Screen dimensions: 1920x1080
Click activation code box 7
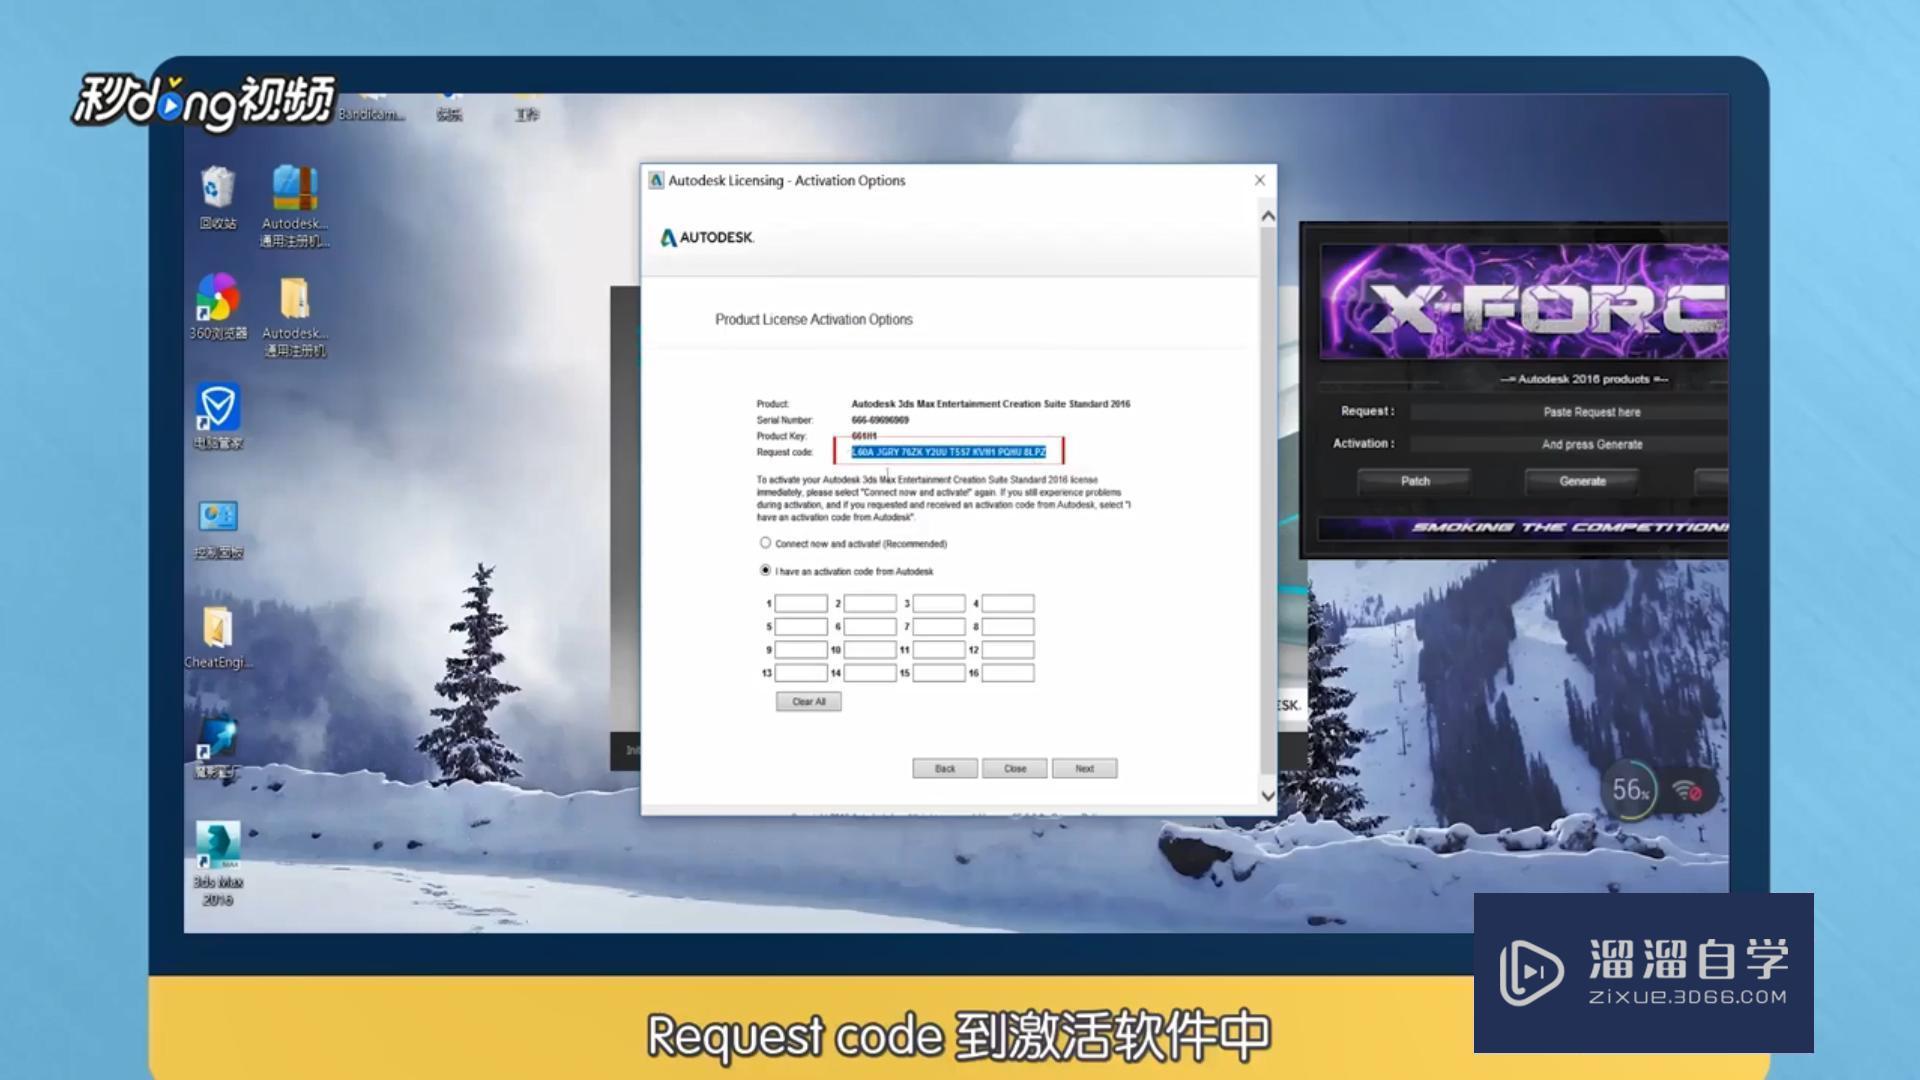pos(939,627)
